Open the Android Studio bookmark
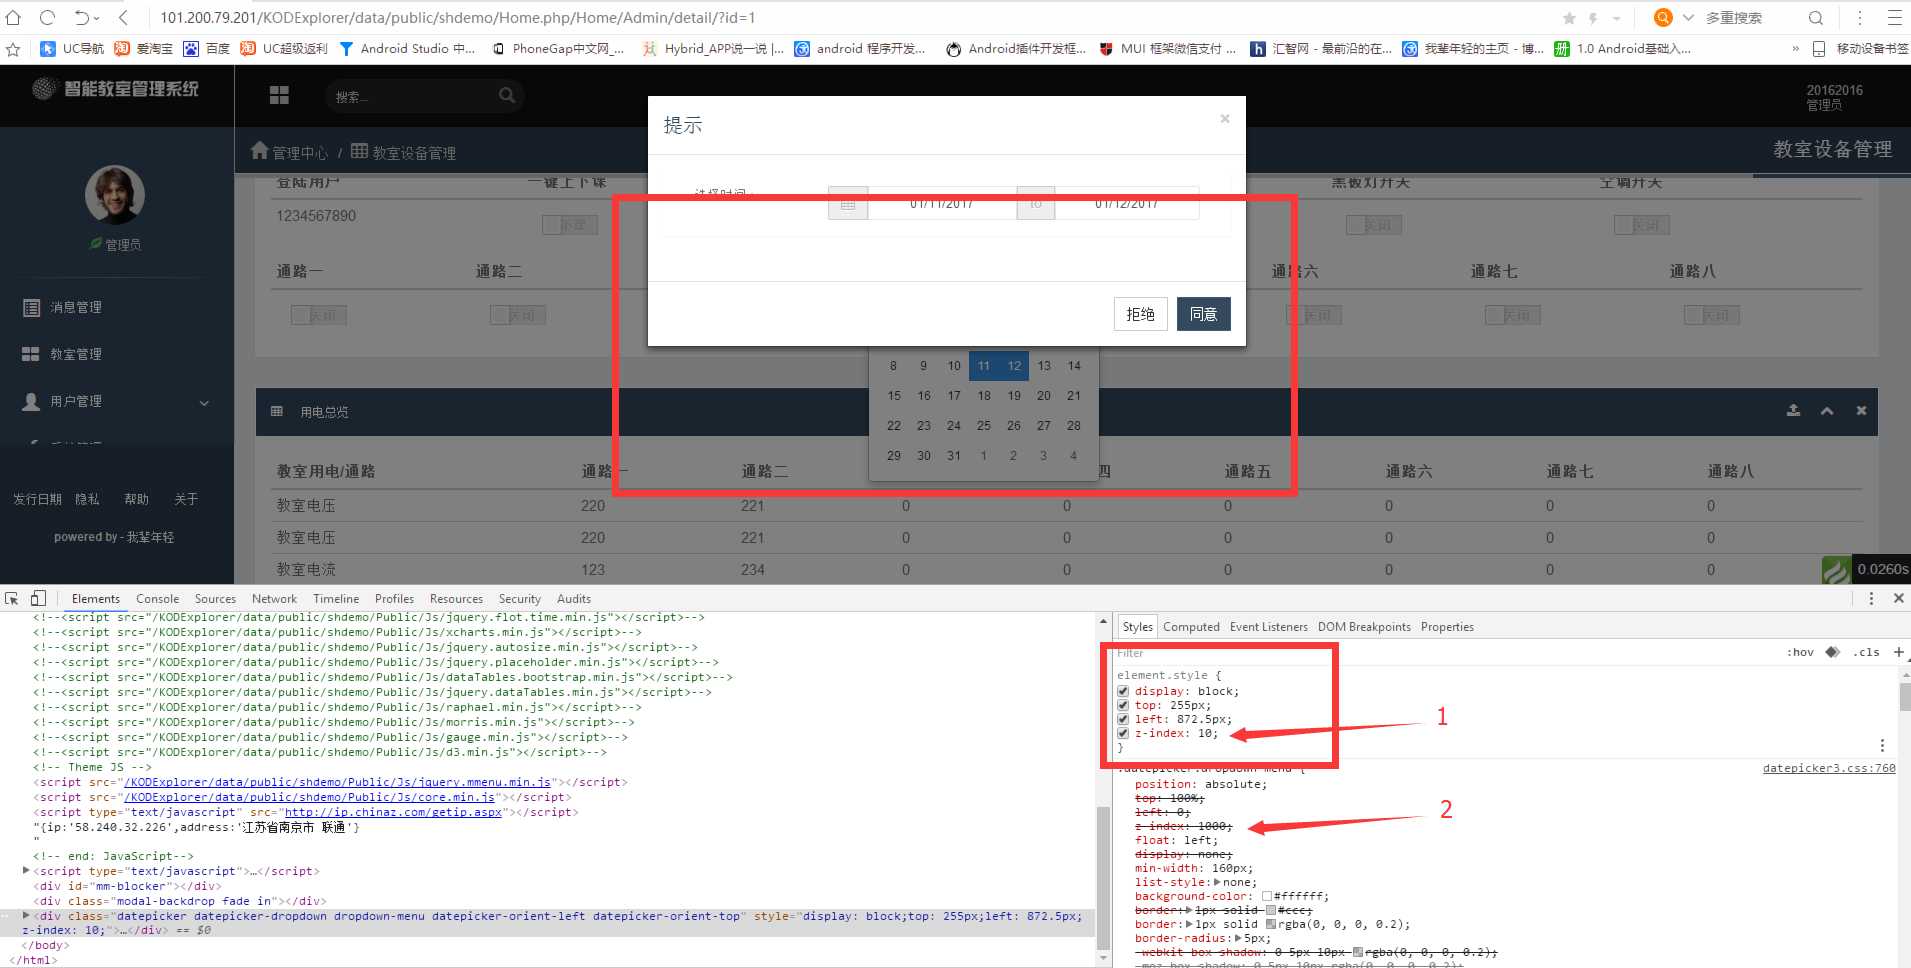This screenshot has width=1911, height=968. click(407, 48)
